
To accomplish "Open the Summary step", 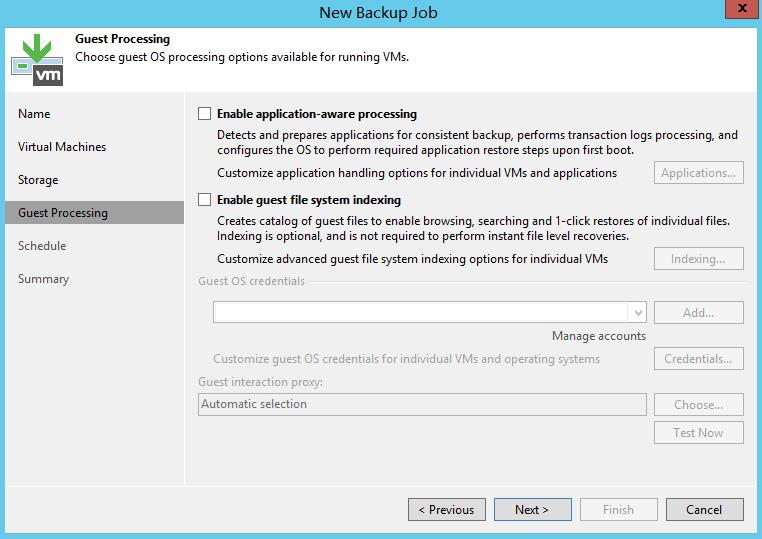I will (43, 279).
